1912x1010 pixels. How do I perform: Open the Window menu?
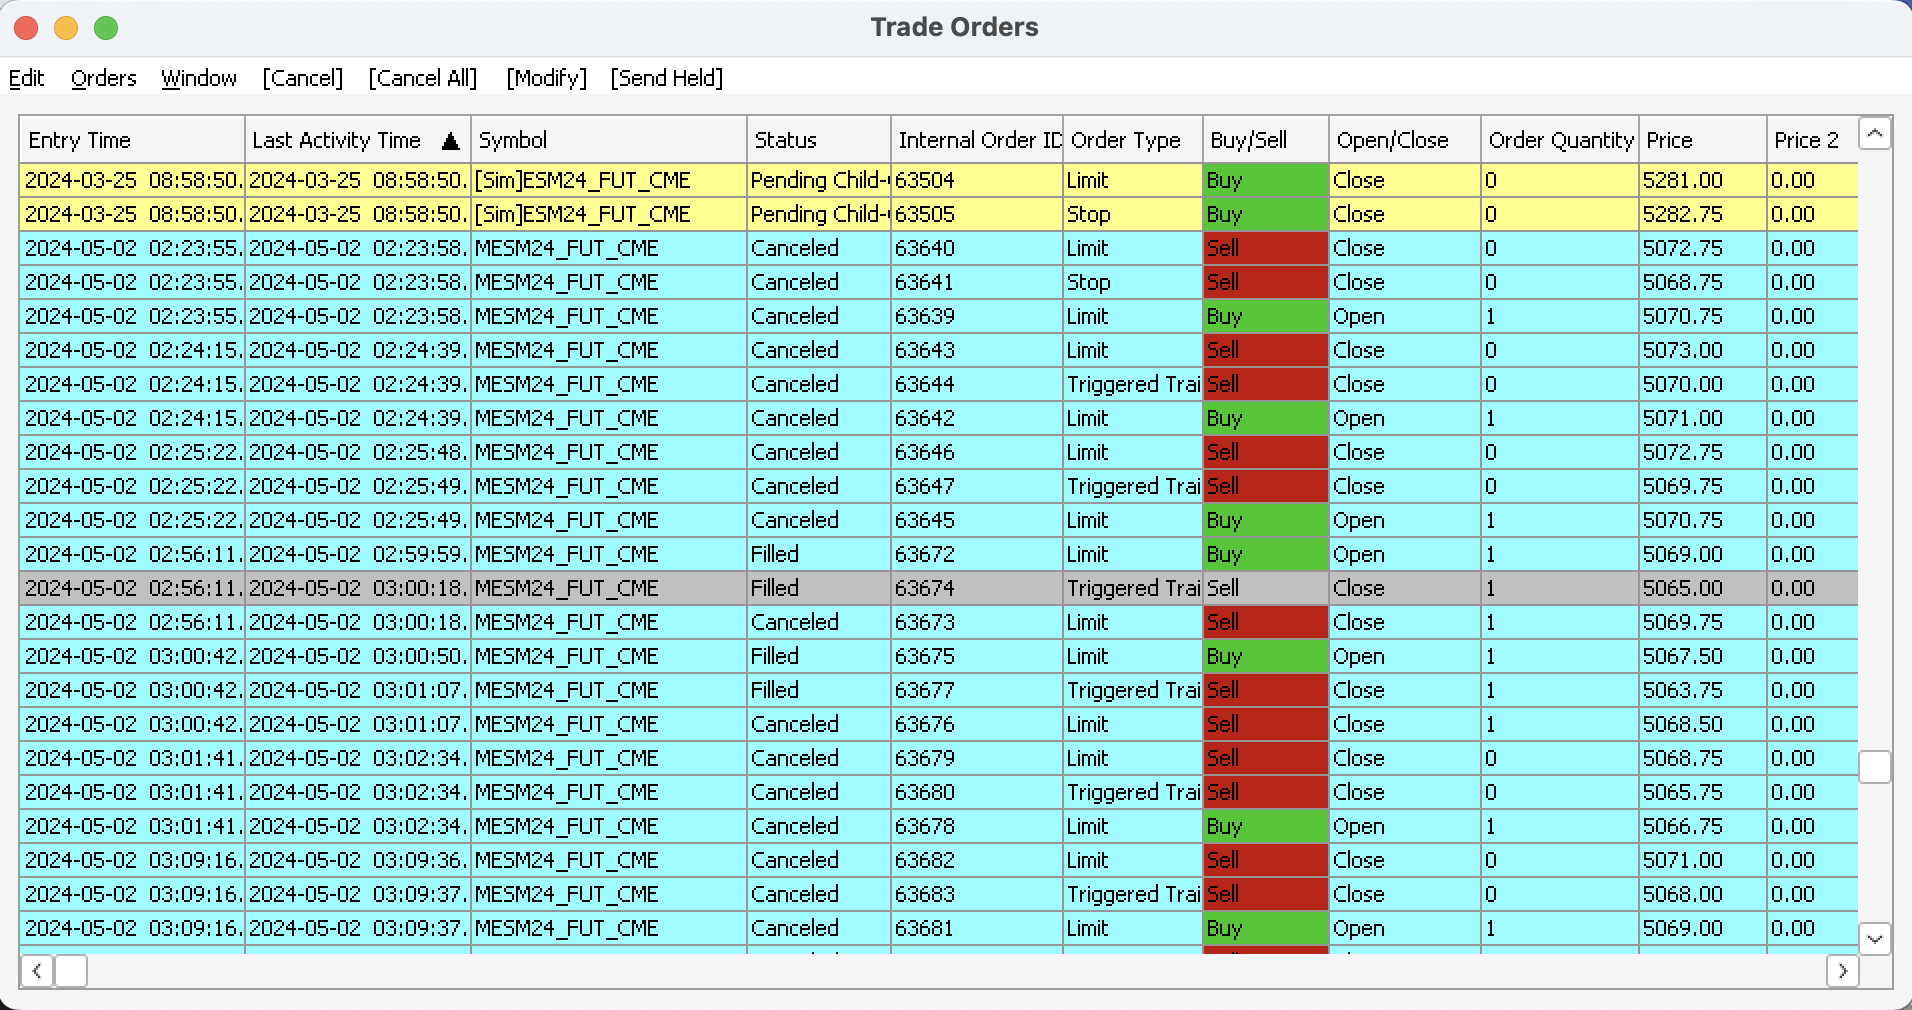click(x=199, y=78)
